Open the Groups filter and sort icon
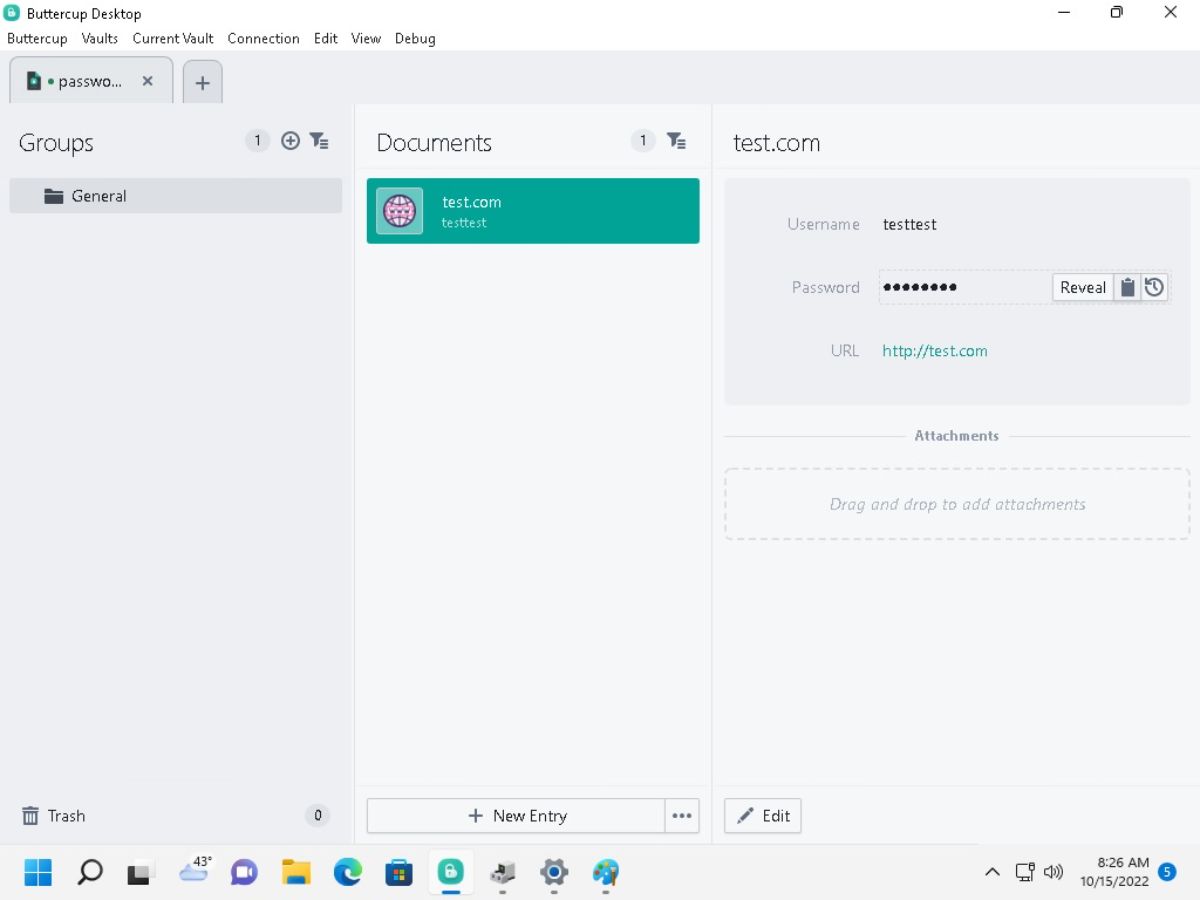 coord(319,141)
